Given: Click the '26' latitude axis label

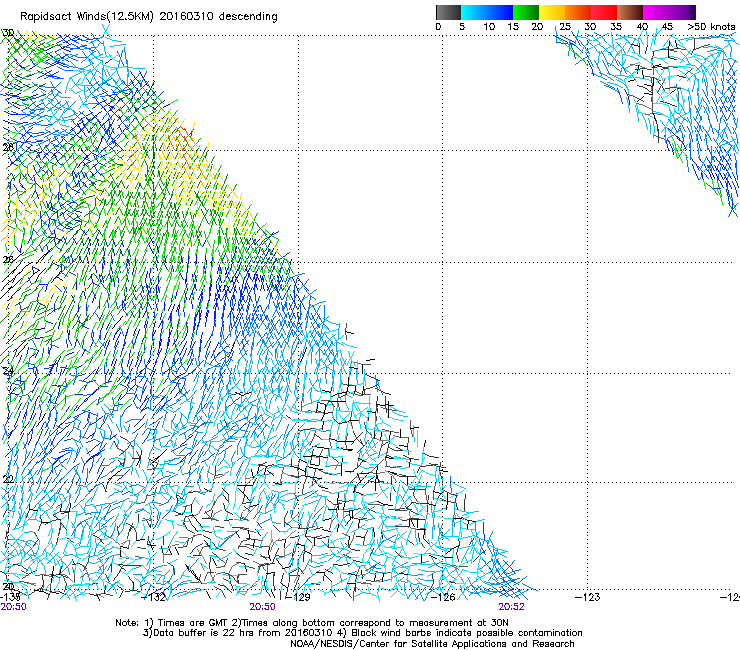Looking at the screenshot, I should point(8,259).
